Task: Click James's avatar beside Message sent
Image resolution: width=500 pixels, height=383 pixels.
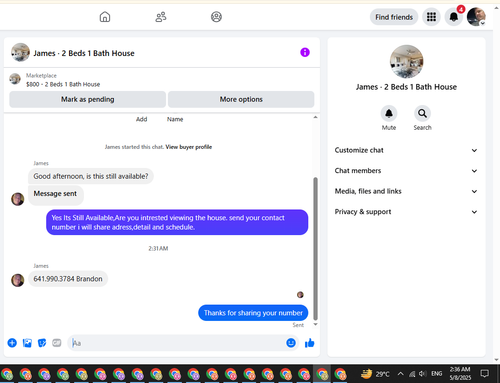Action: coord(18,199)
